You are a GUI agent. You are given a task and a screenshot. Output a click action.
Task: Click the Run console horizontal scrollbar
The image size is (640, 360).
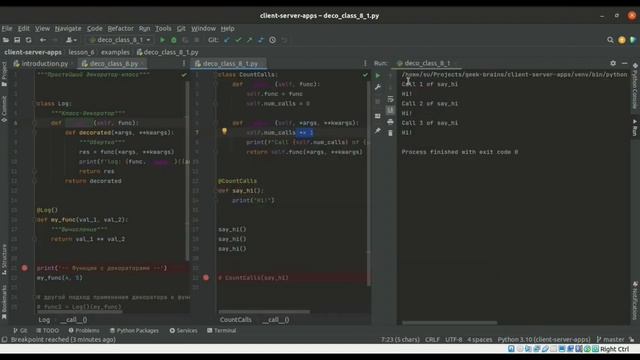pos(449,323)
